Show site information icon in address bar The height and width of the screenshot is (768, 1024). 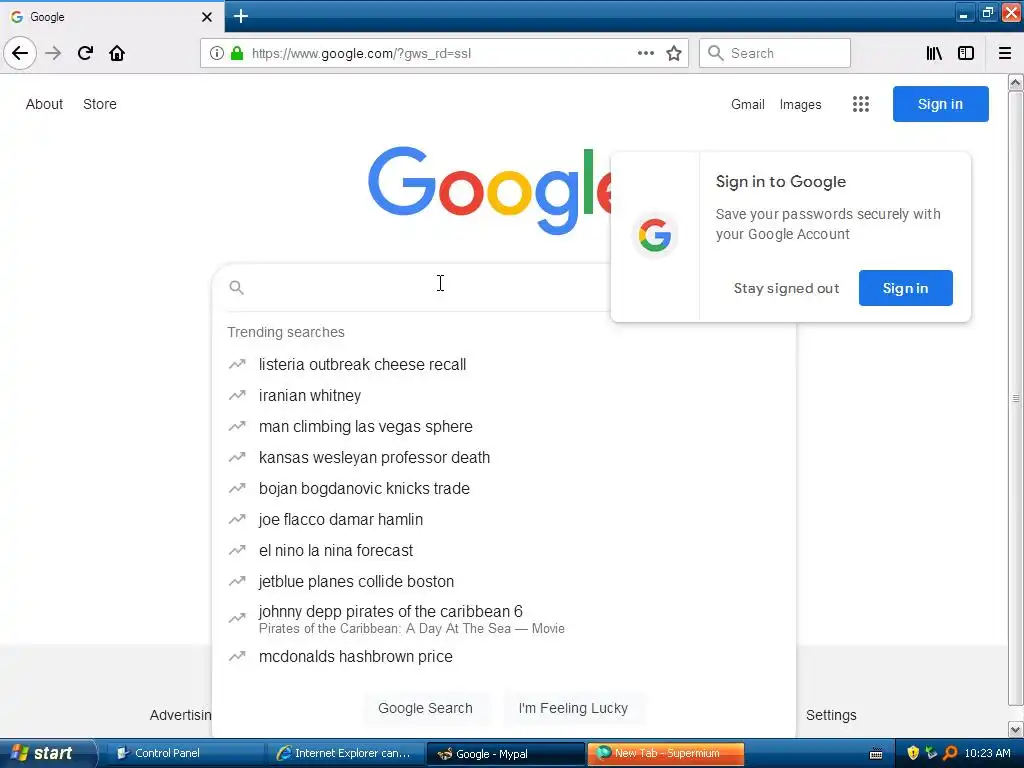click(x=217, y=53)
